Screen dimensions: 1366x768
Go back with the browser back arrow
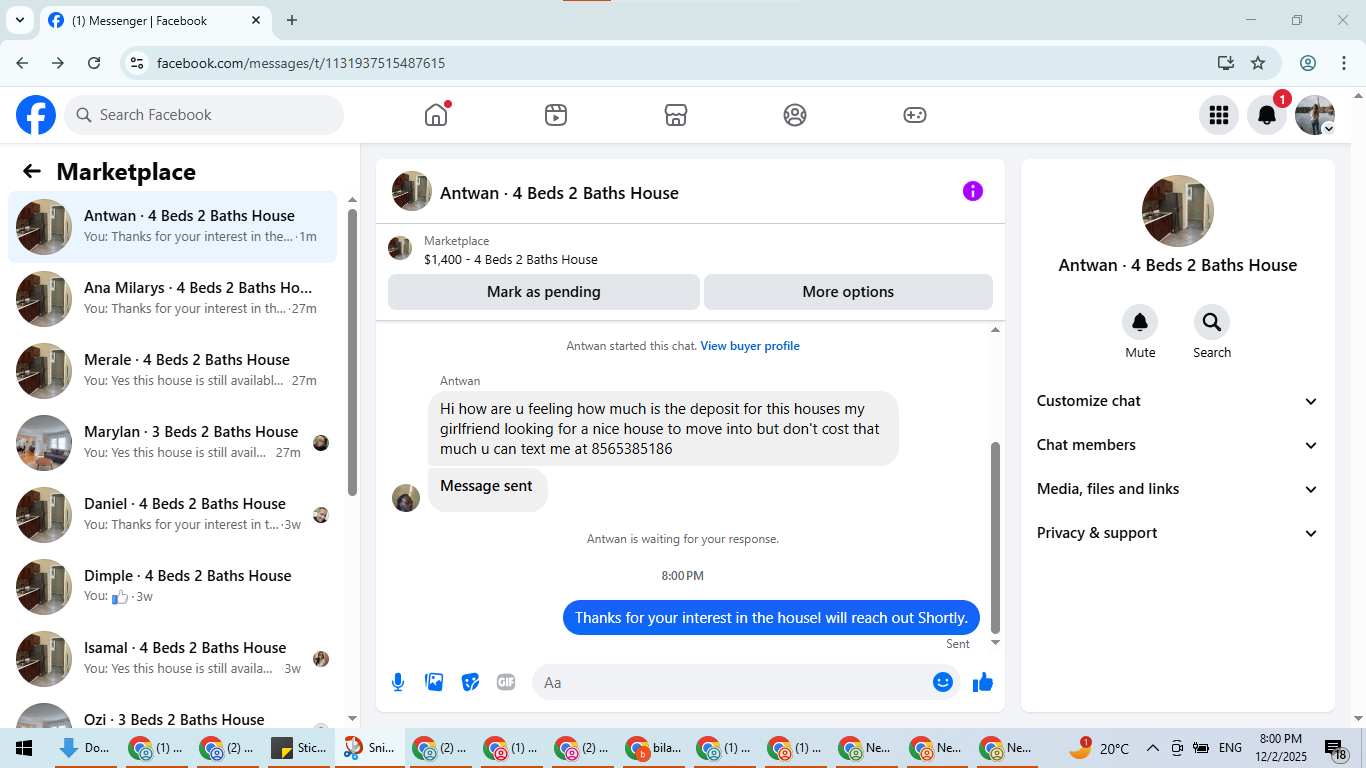[x=22, y=63]
